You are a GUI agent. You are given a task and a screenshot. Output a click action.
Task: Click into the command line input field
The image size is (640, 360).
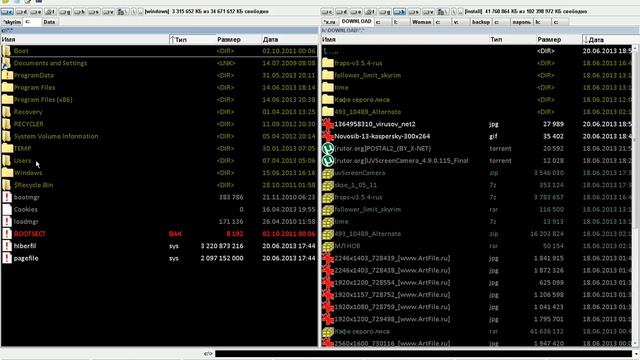424,353
